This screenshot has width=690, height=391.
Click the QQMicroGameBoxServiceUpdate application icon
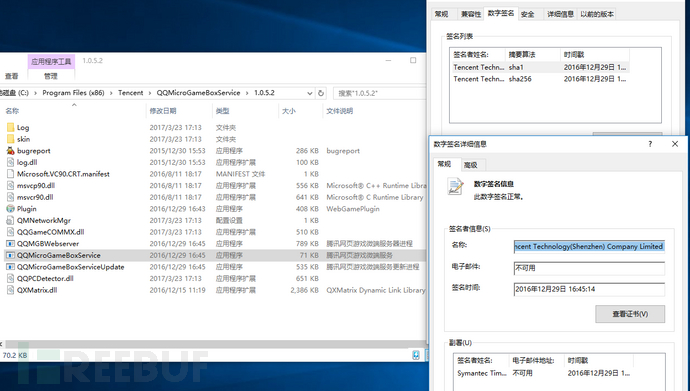tap(11, 267)
